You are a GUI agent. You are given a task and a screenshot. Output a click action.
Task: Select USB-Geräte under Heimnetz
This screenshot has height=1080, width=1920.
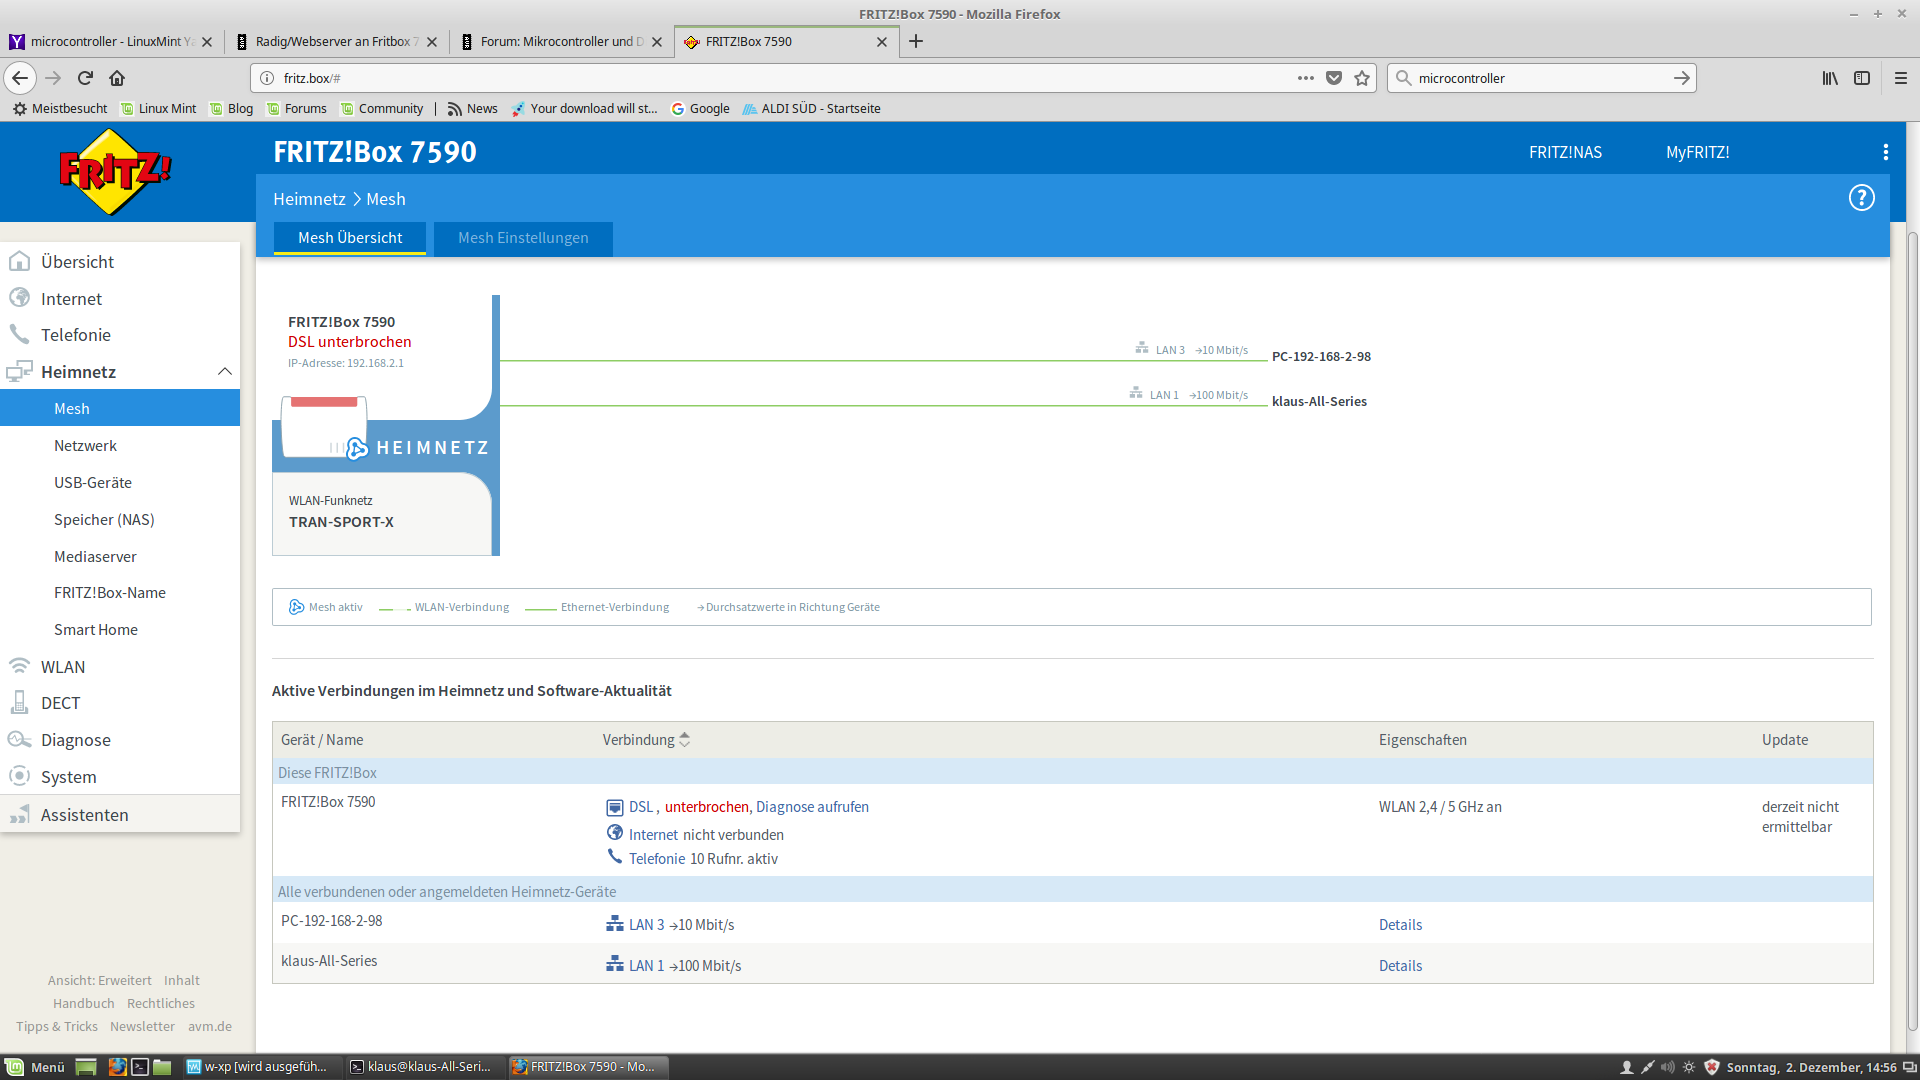[x=120, y=483]
